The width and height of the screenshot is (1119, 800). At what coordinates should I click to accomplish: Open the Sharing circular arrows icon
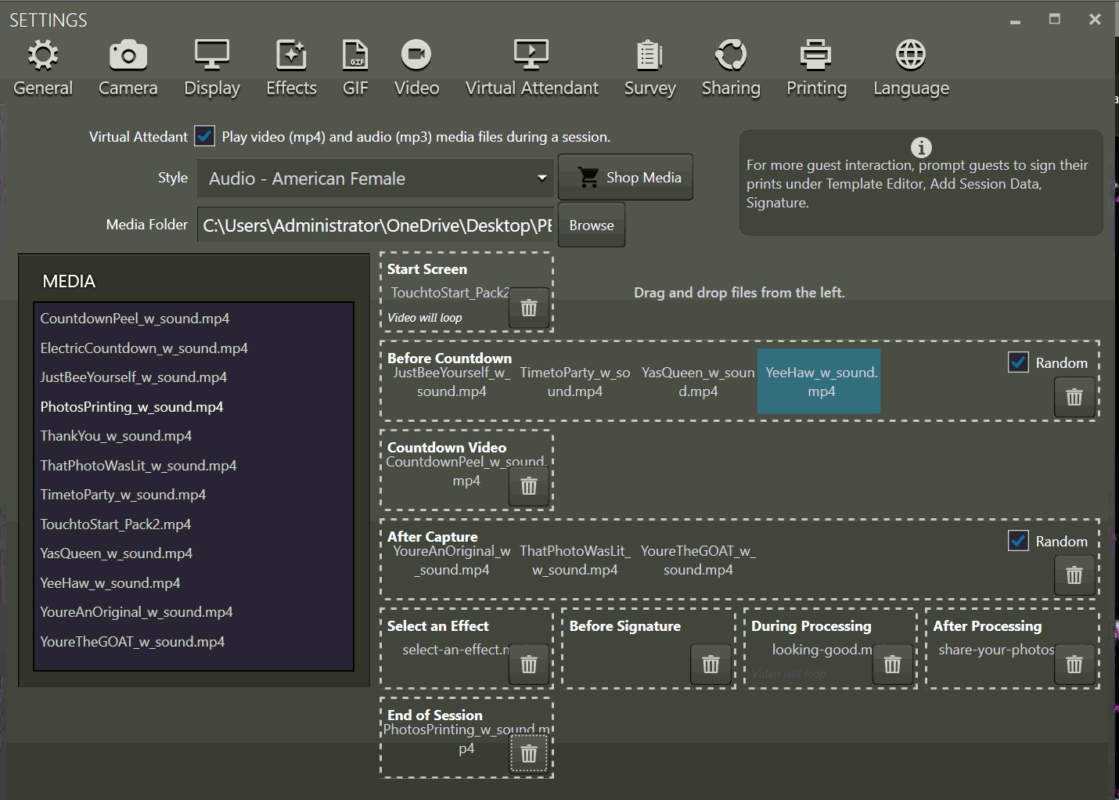coord(731,55)
